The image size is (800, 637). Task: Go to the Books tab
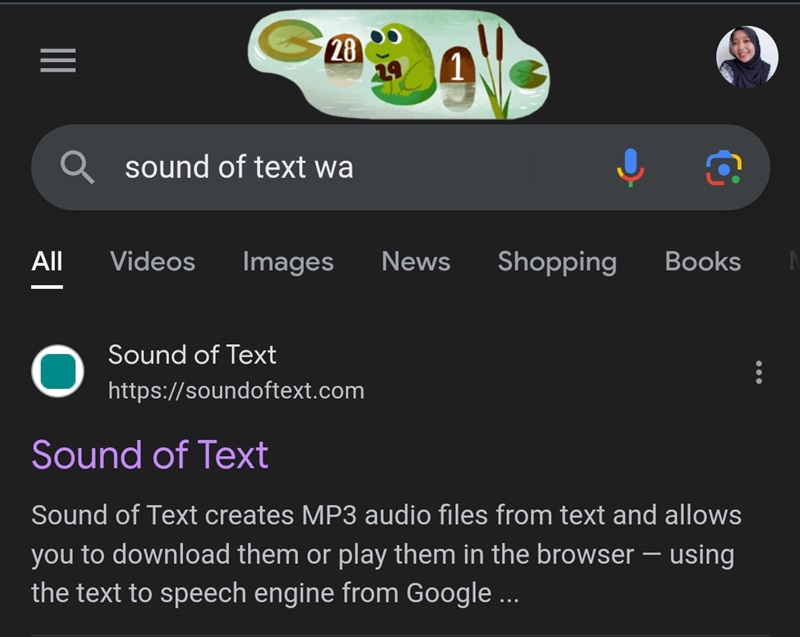tap(703, 262)
